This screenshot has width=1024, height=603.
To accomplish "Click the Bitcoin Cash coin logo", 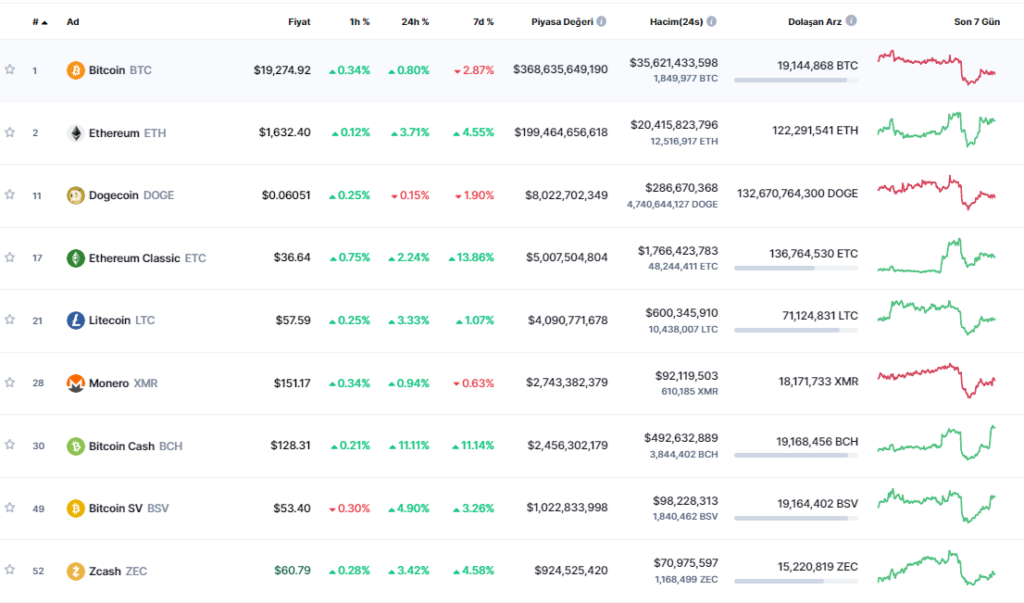I will 76,446.
